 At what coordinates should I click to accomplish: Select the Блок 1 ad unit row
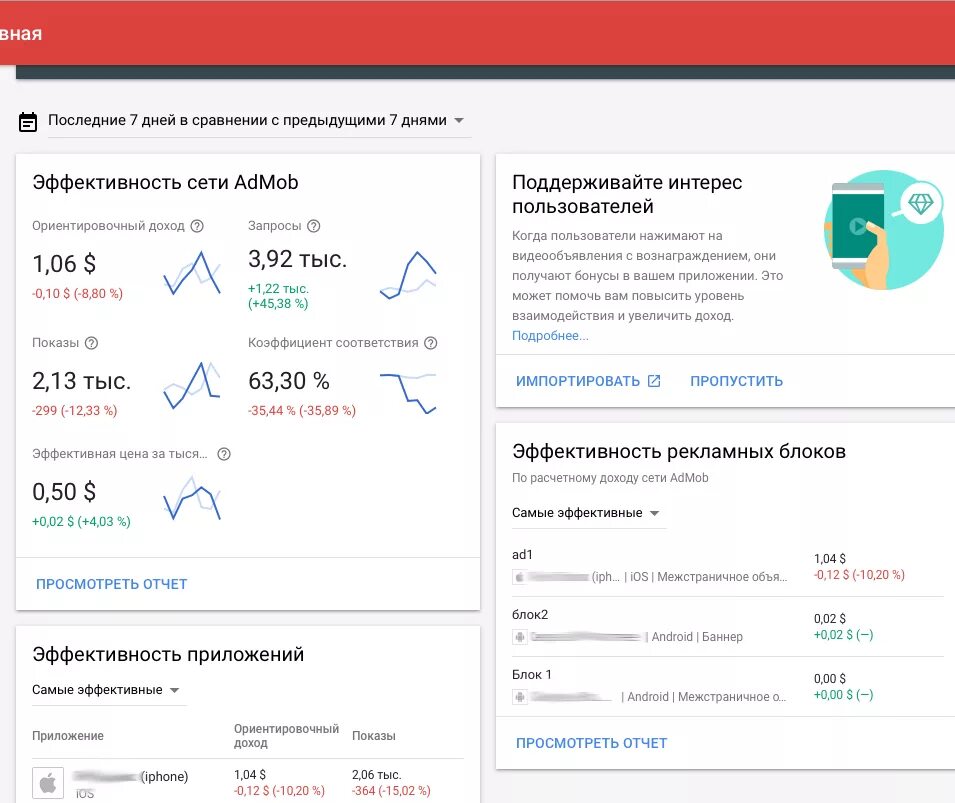pos(727,686)
